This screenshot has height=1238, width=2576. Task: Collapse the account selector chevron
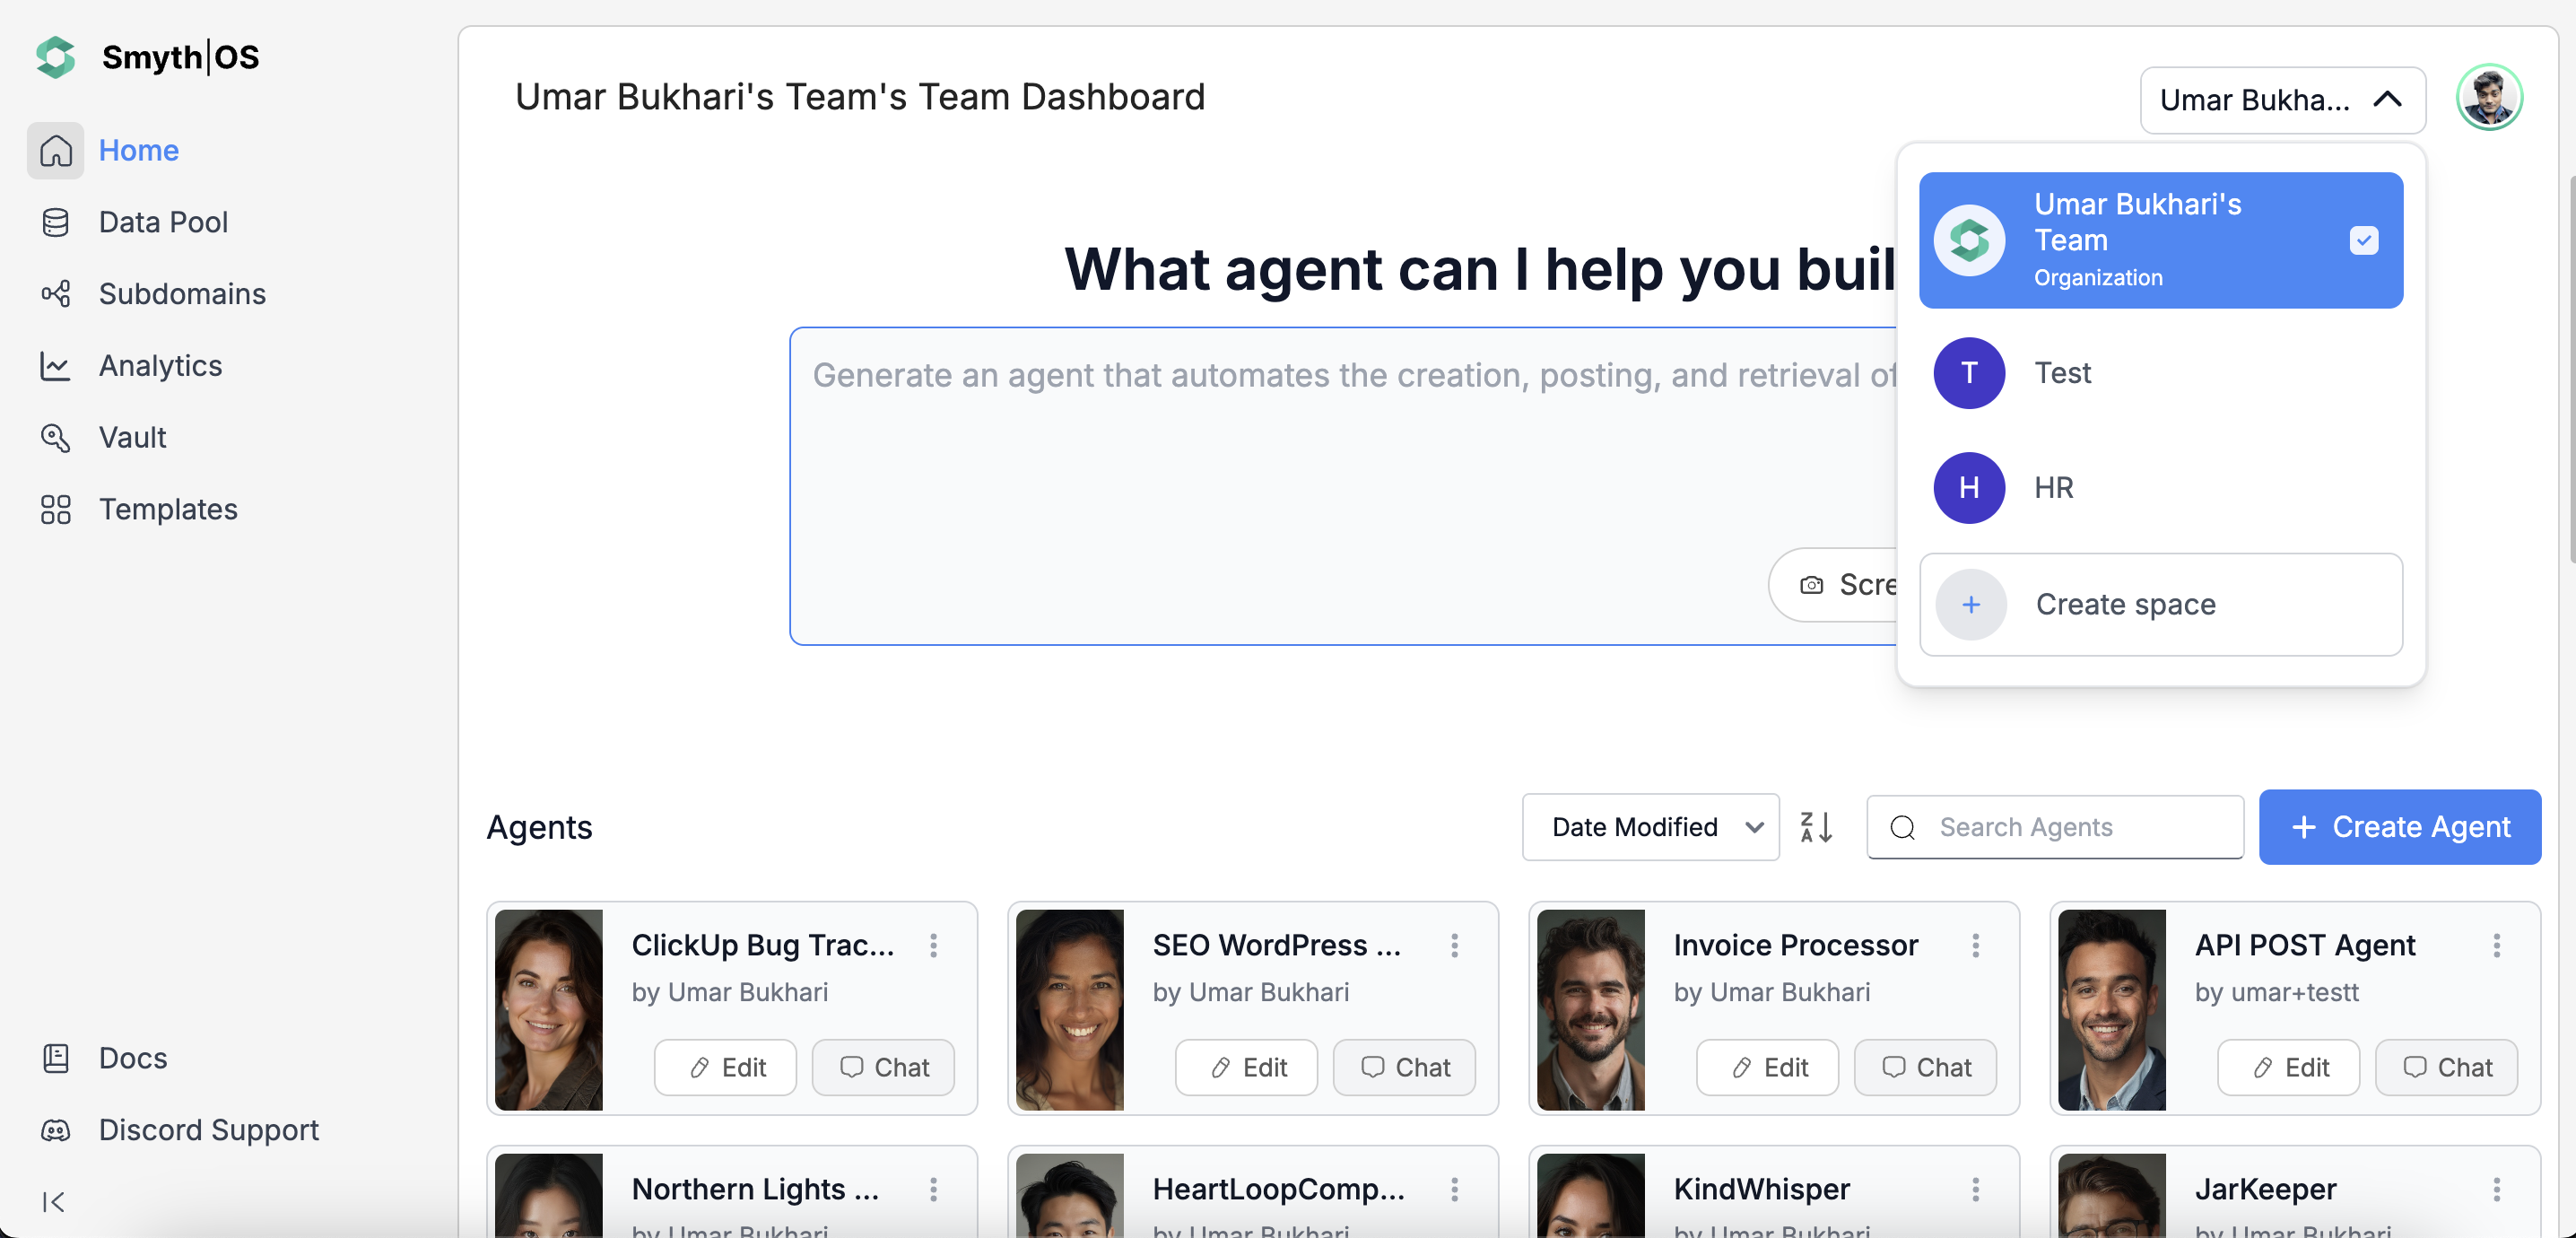point(2388,100)
